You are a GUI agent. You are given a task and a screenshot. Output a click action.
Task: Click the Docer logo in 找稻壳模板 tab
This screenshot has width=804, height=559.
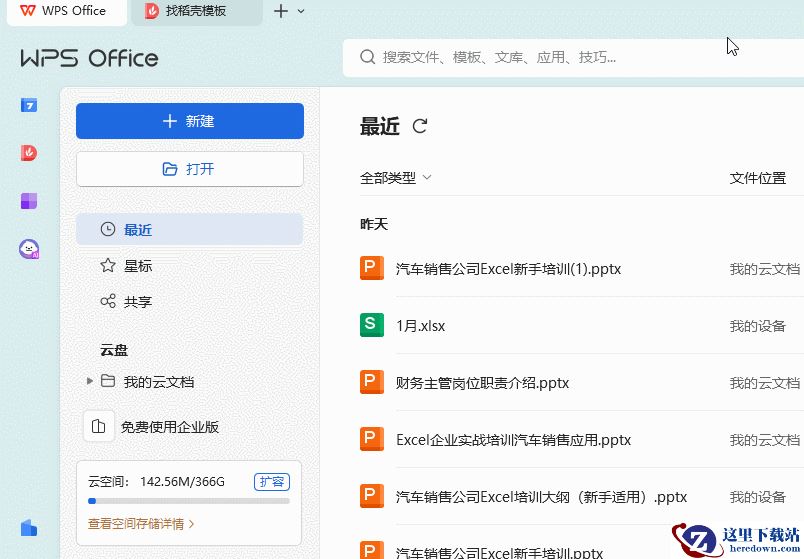tap(152, 11)
